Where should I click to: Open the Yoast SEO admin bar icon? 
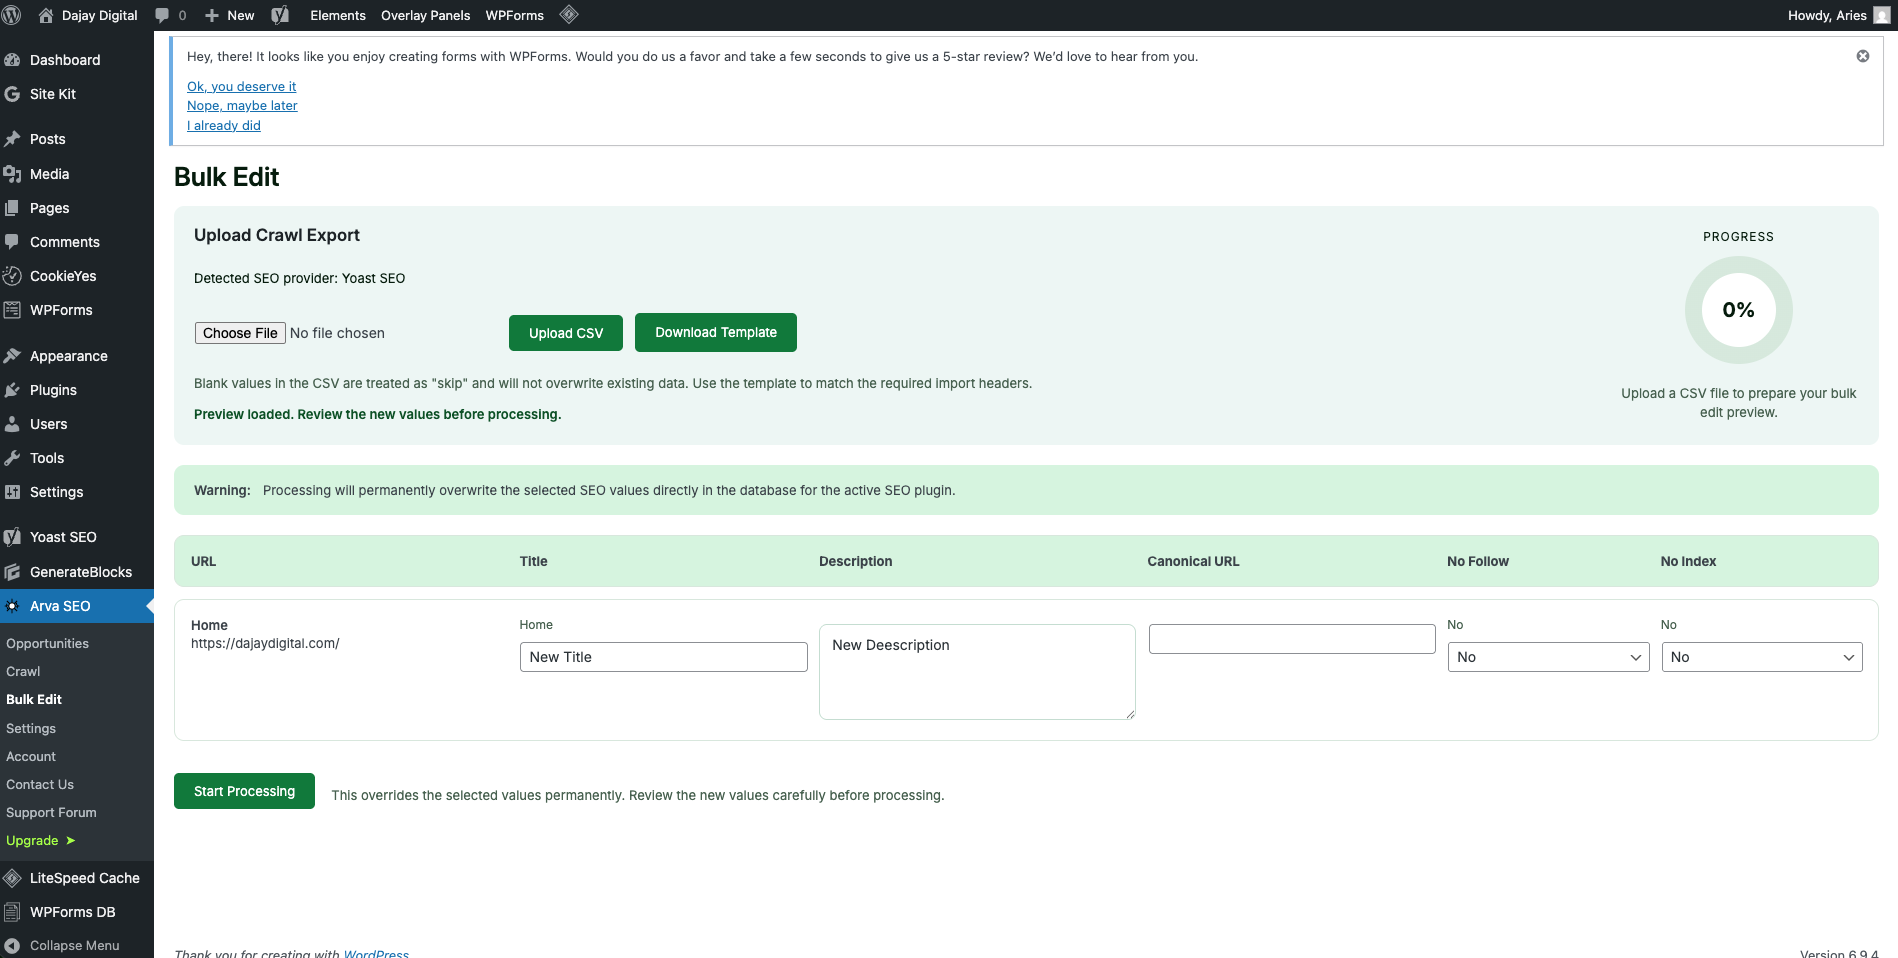coord(280,15)
